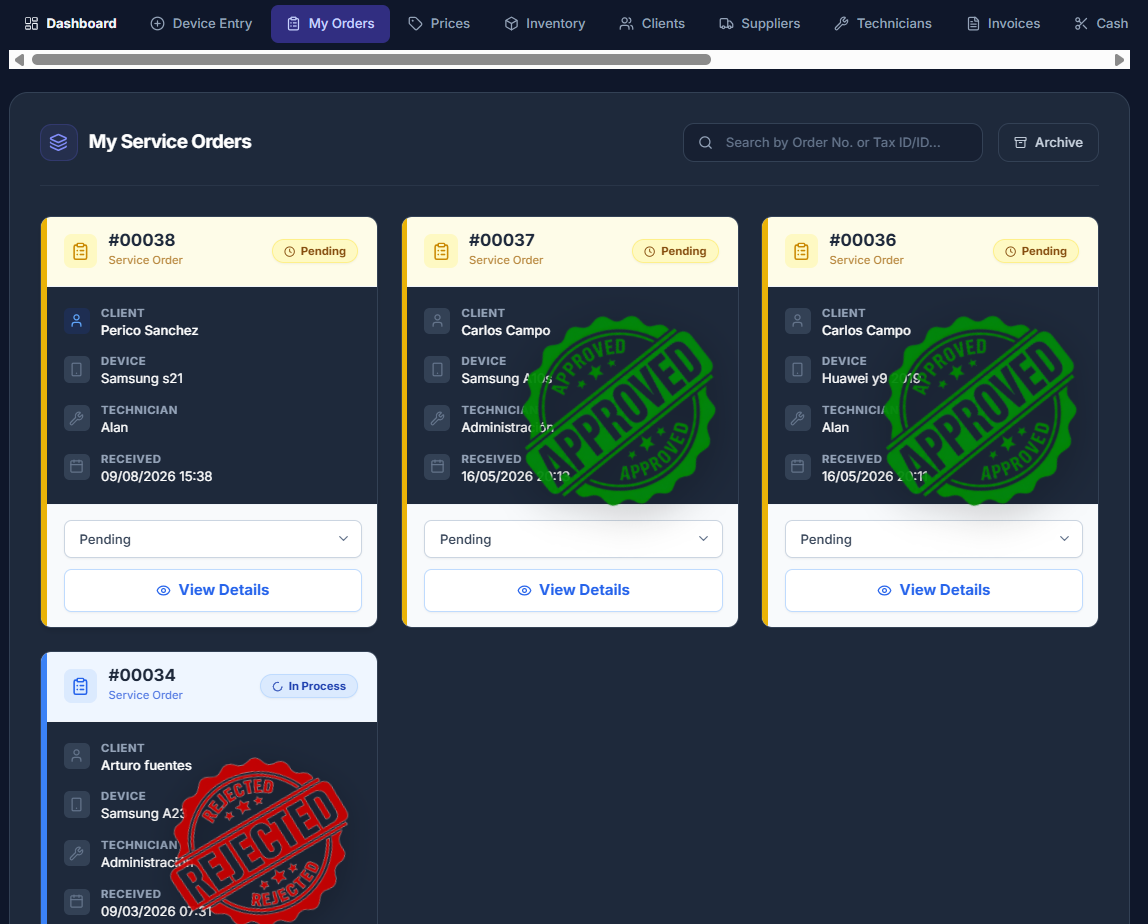This screenshot has height=924, width=1148.
Task: Click the horizontal scrollbar right arrow
Action: [1119, 60]
